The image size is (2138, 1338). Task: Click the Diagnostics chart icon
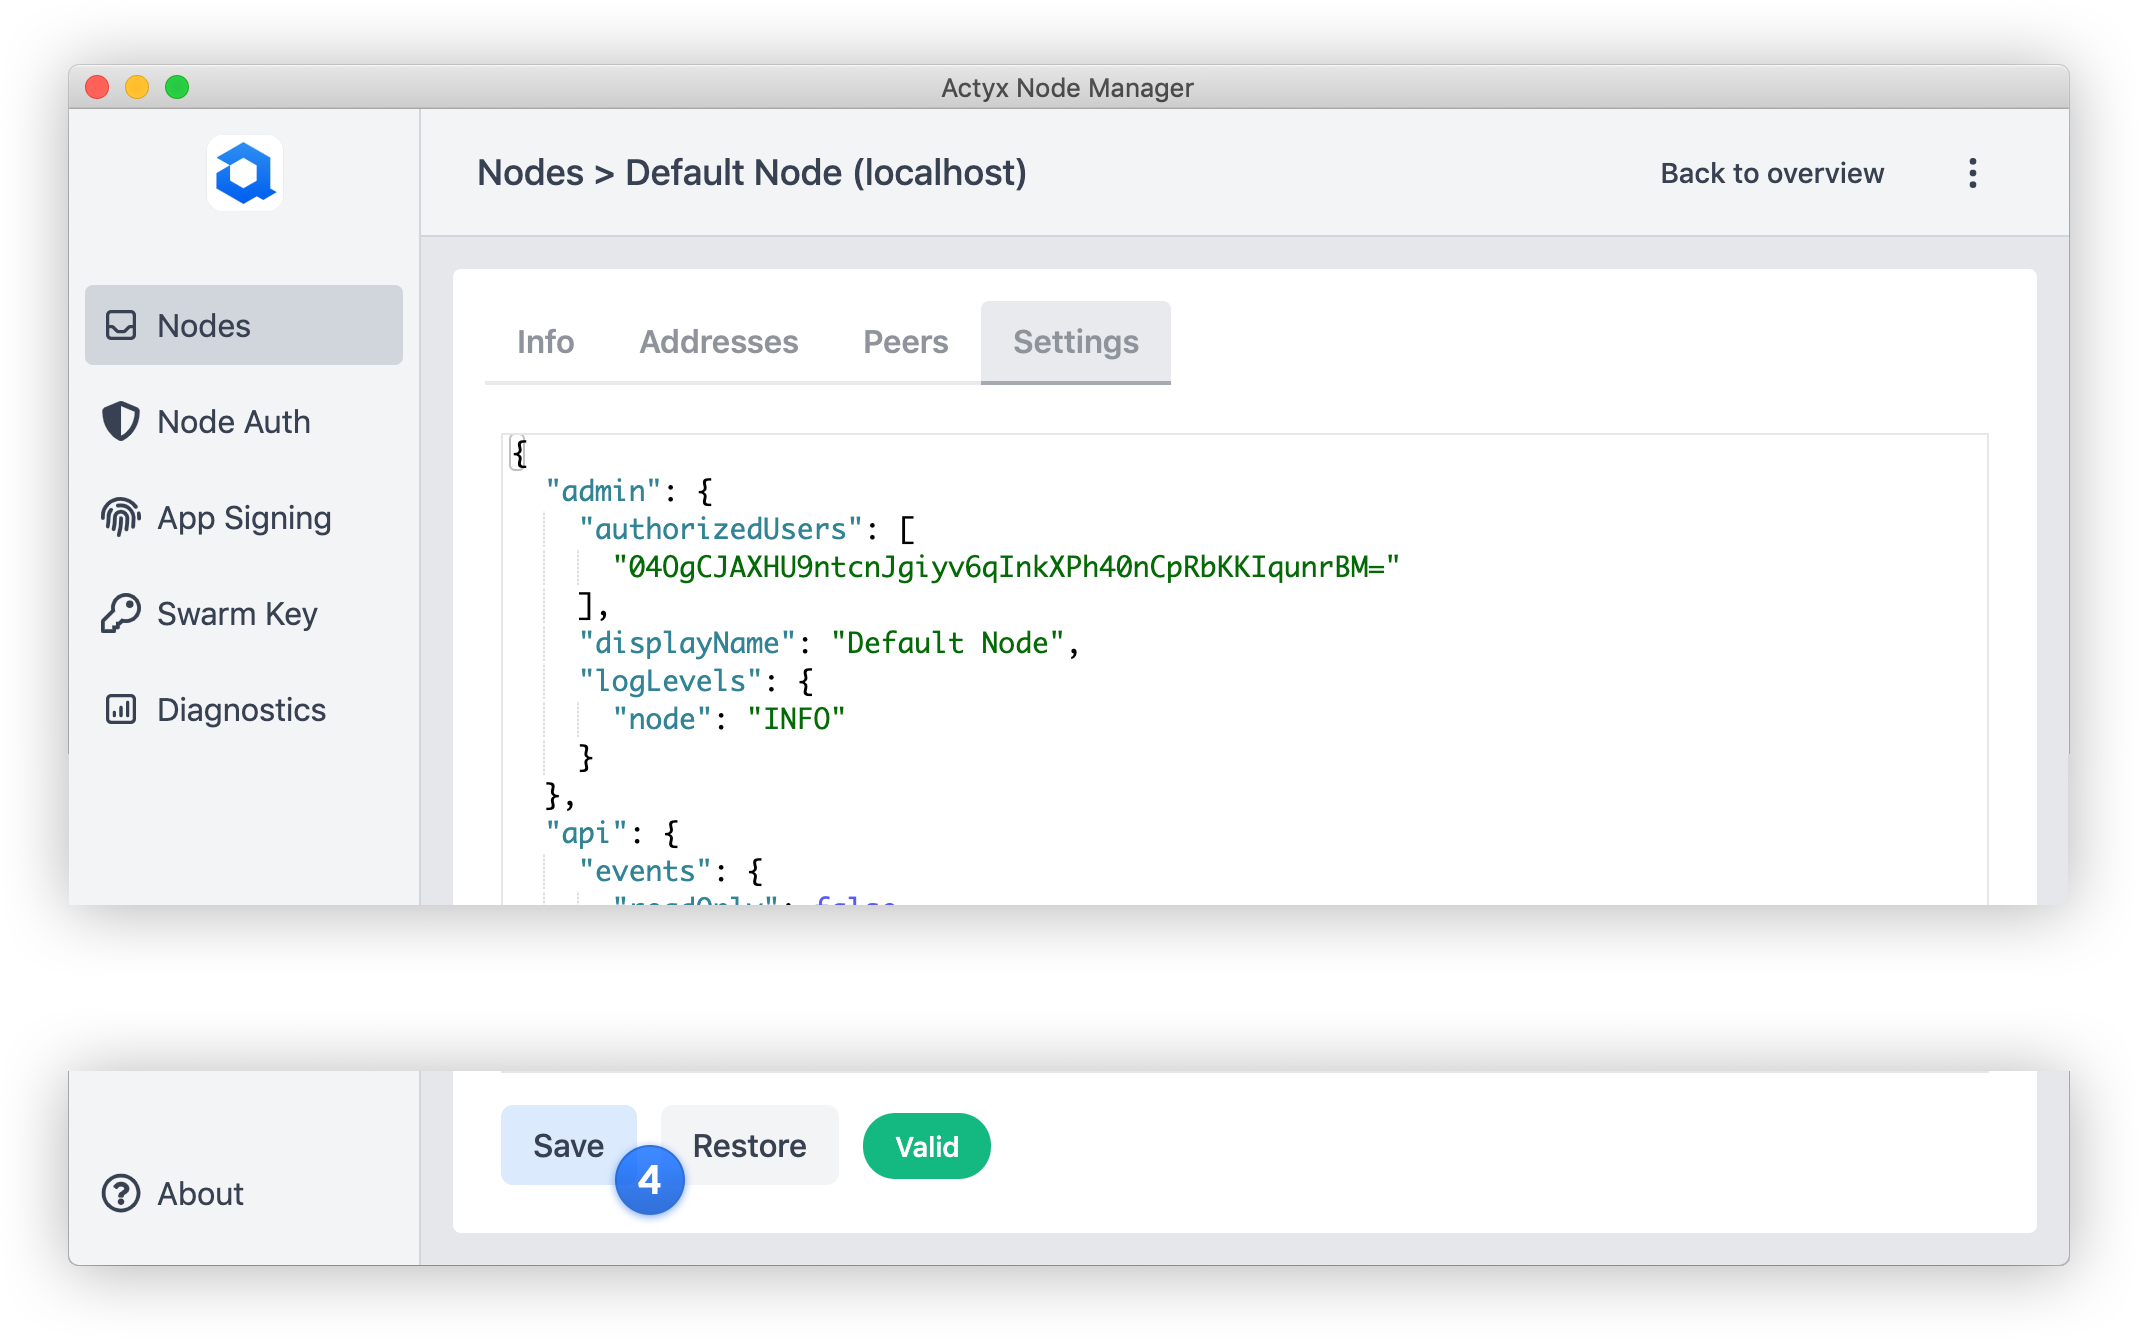pyautogui.click(x=121, y=709)
